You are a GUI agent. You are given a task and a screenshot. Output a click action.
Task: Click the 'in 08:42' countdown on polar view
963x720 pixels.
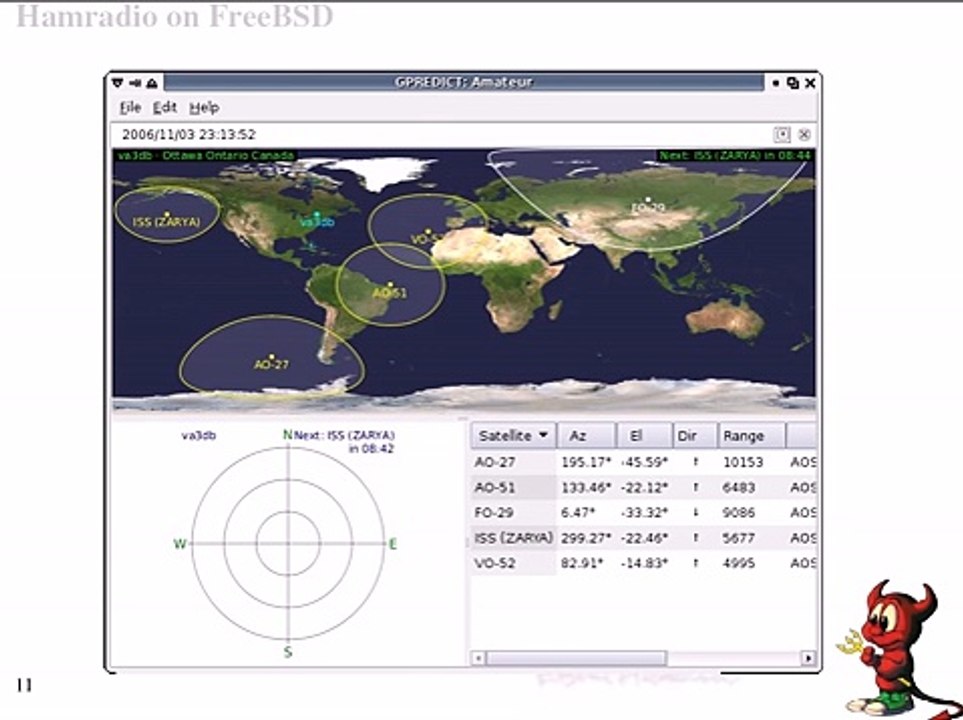pyautogui.click(x=371, y=448)
